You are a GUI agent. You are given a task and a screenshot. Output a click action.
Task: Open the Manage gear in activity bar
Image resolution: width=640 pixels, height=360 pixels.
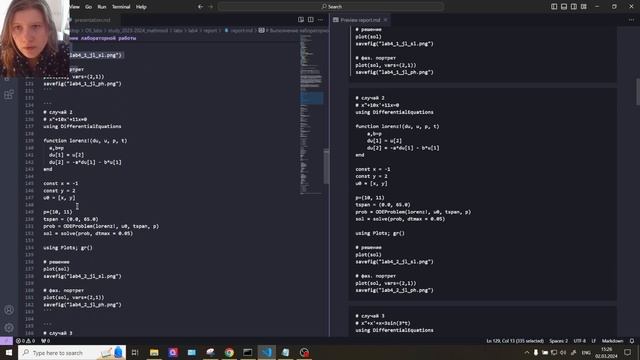click(x=9, y=327)
